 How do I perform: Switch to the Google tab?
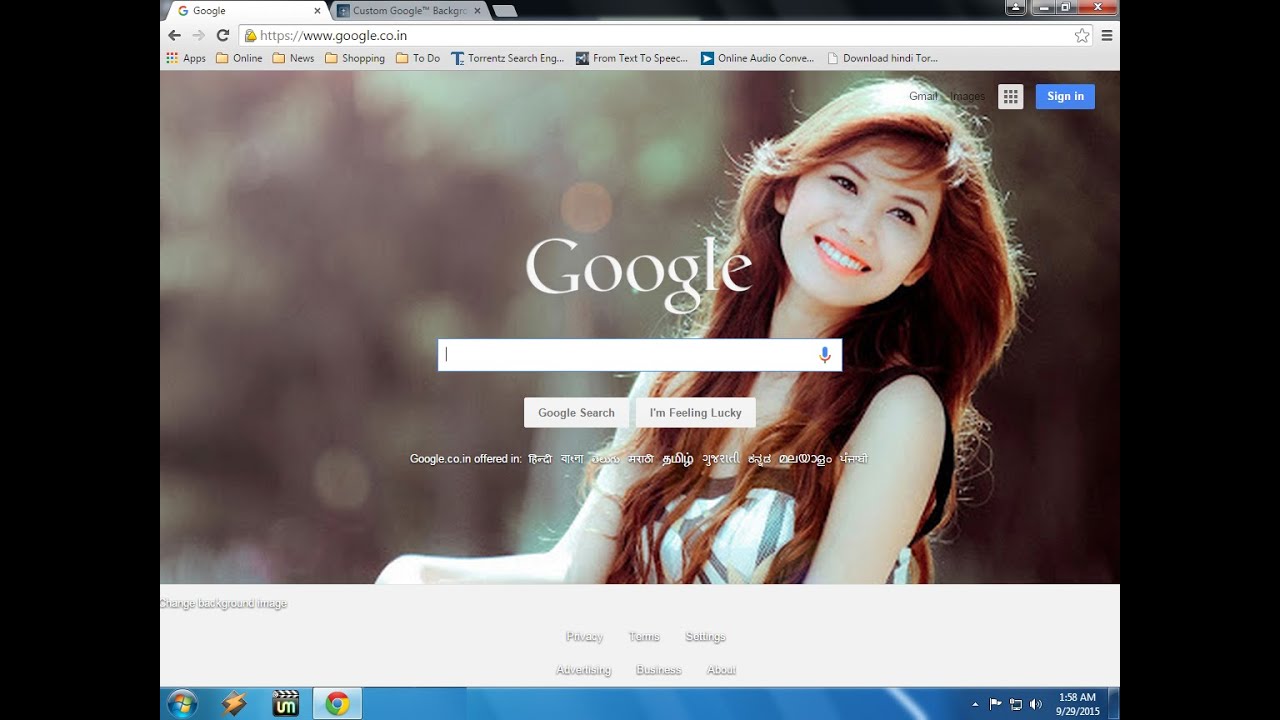[247, 11]
